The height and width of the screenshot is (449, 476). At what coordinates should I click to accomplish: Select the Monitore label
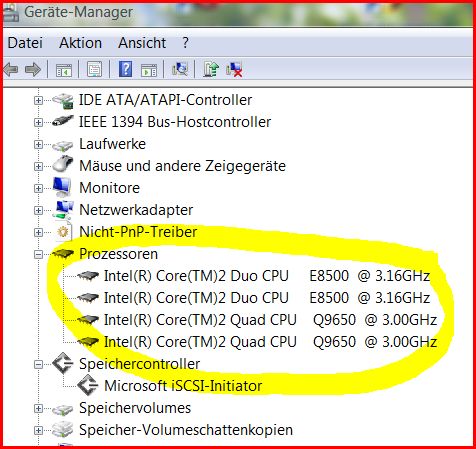109,188
